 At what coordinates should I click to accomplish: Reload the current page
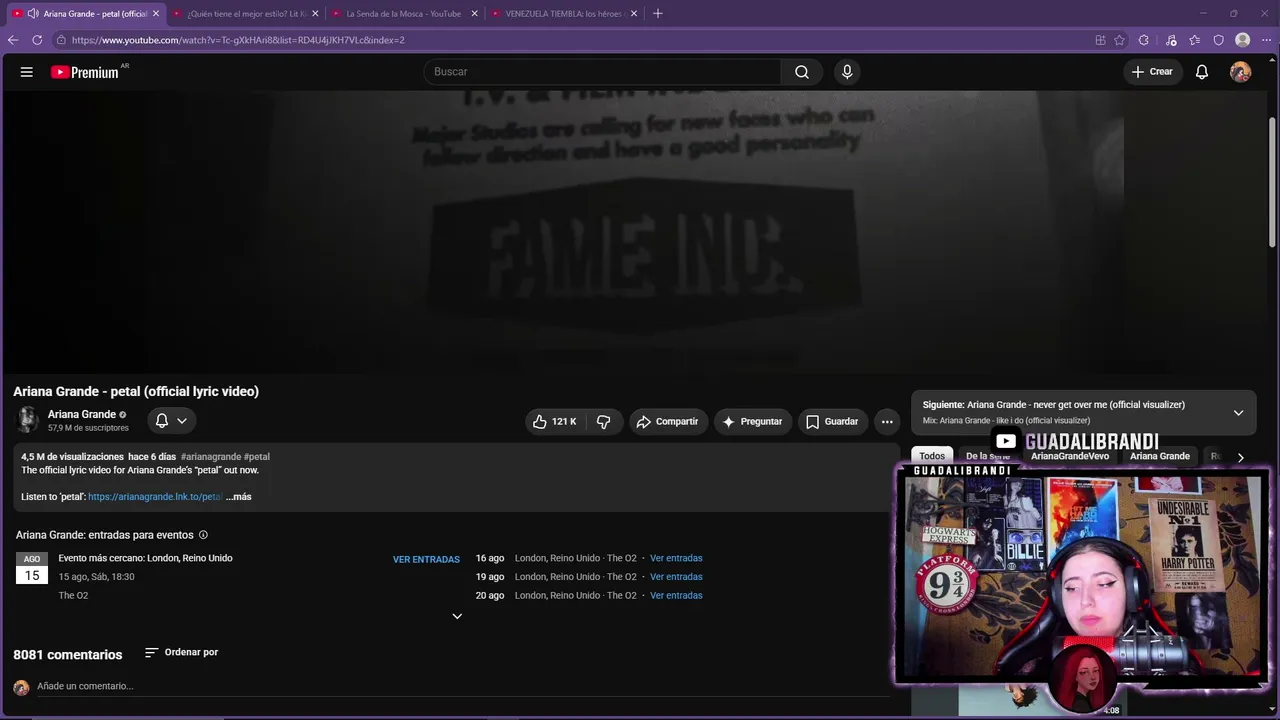(37, 40)
